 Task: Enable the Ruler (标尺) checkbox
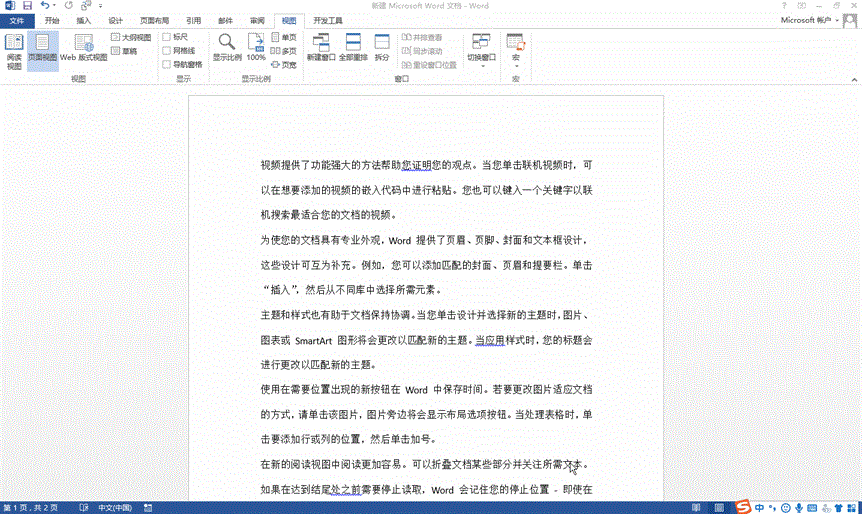pos(167,37)
